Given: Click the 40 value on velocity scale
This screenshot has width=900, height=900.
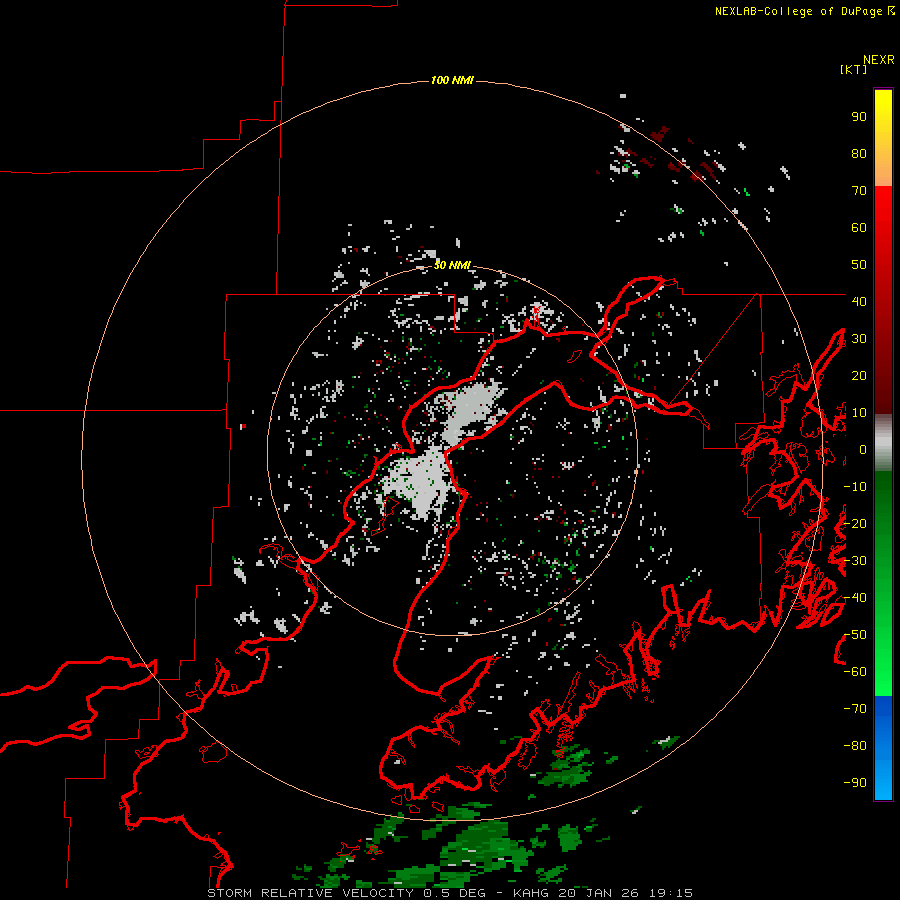Looking at the screenshot, I should 859,301.
